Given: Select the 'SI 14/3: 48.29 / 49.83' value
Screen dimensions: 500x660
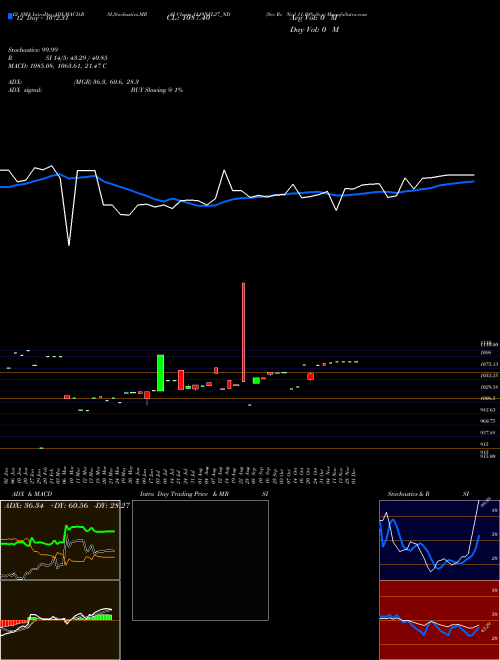Looking at the screenshot, I should click(x=77, y=58).
